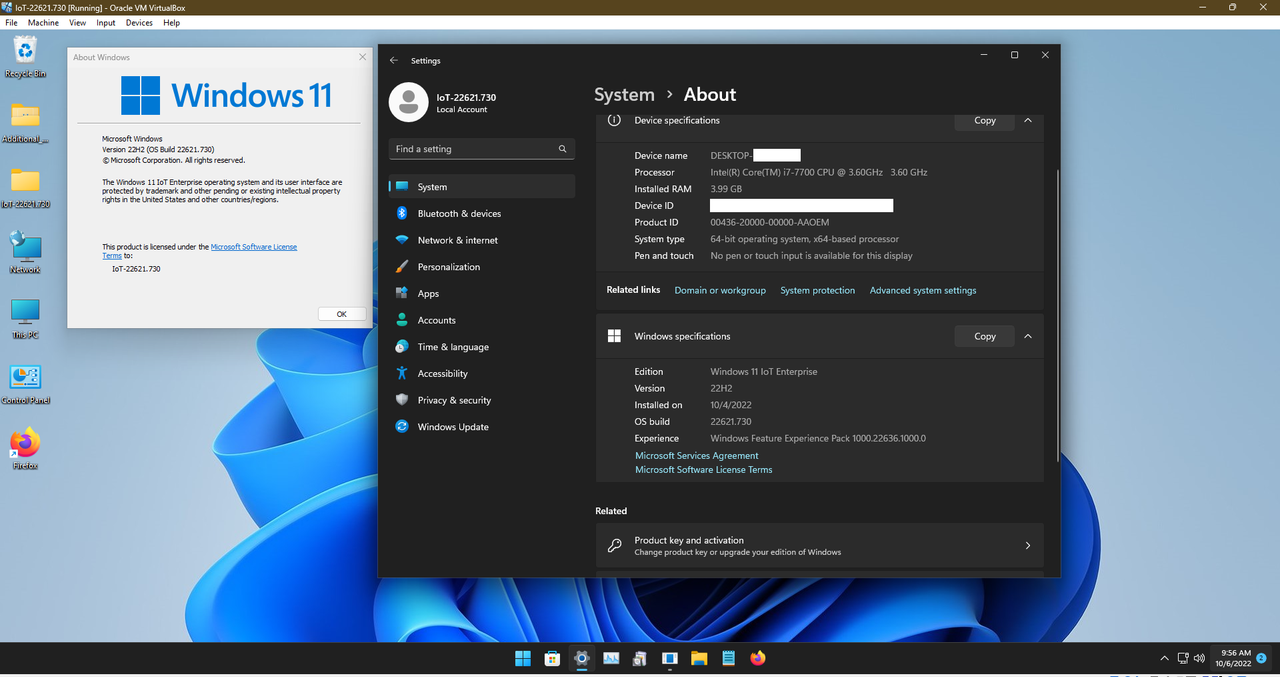
Task: Click the network icon in system tray
Action: tap(1182, 658)
